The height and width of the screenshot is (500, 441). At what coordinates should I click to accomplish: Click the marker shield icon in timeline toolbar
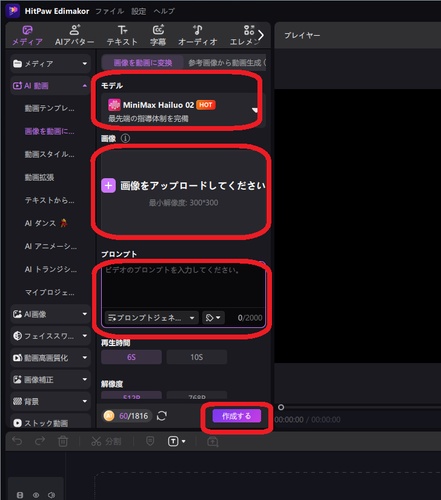[x=150, y=441]
